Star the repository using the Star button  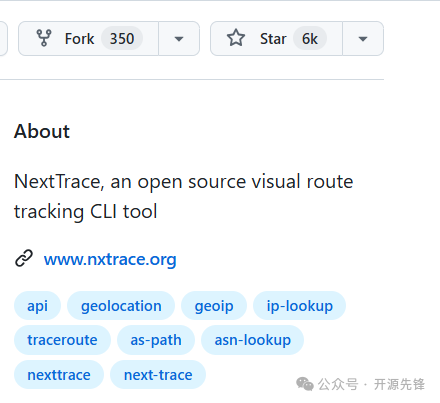click(x=276, y=39)
